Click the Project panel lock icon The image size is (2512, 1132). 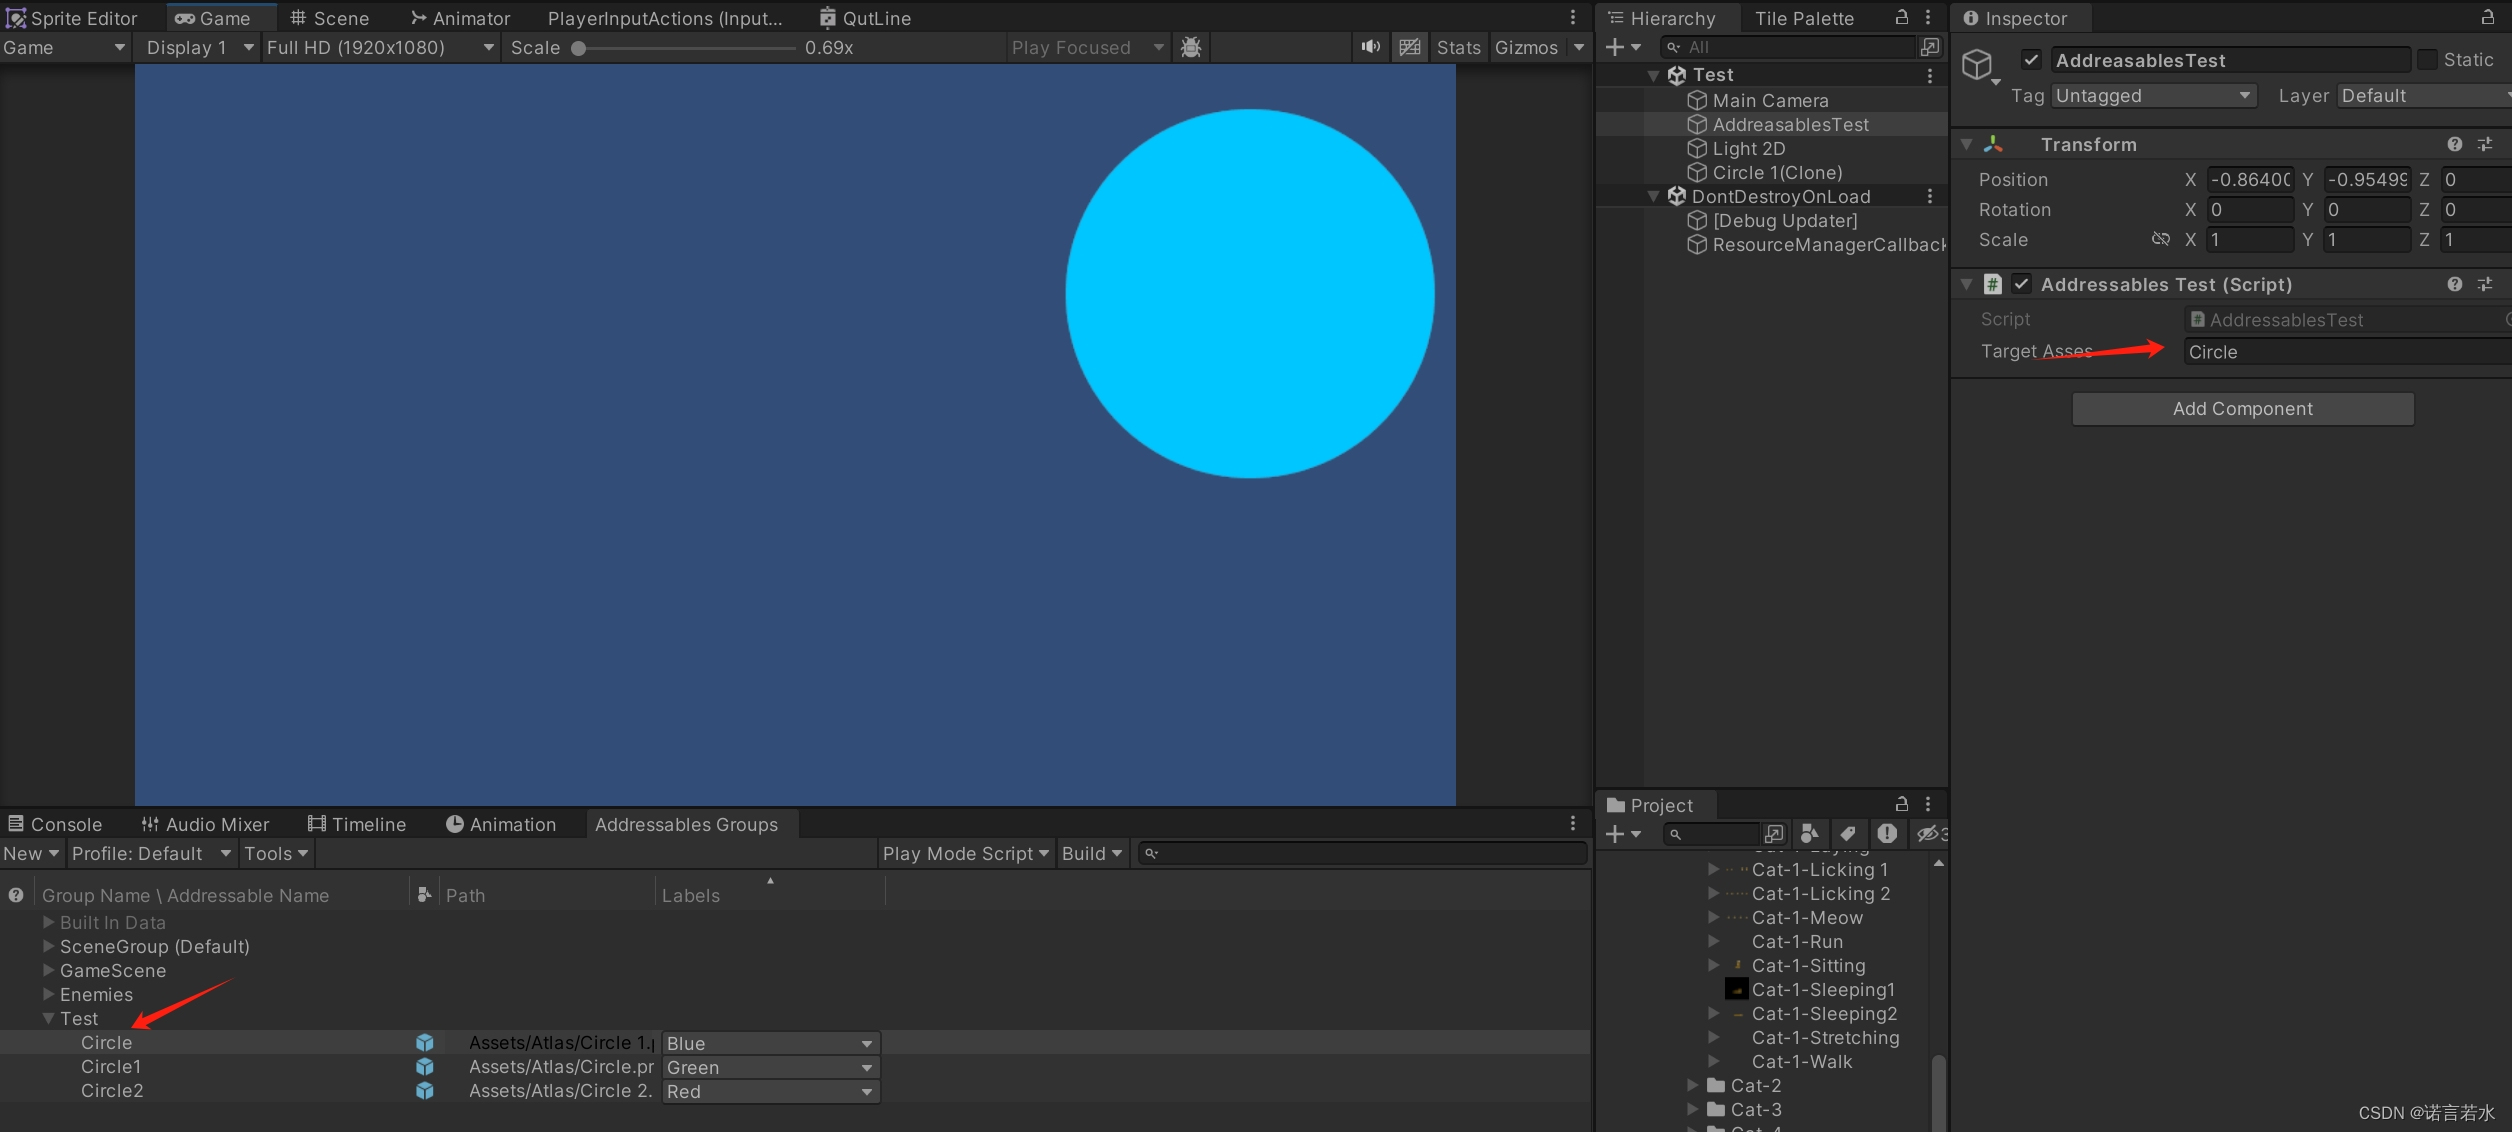point(1902,804)
